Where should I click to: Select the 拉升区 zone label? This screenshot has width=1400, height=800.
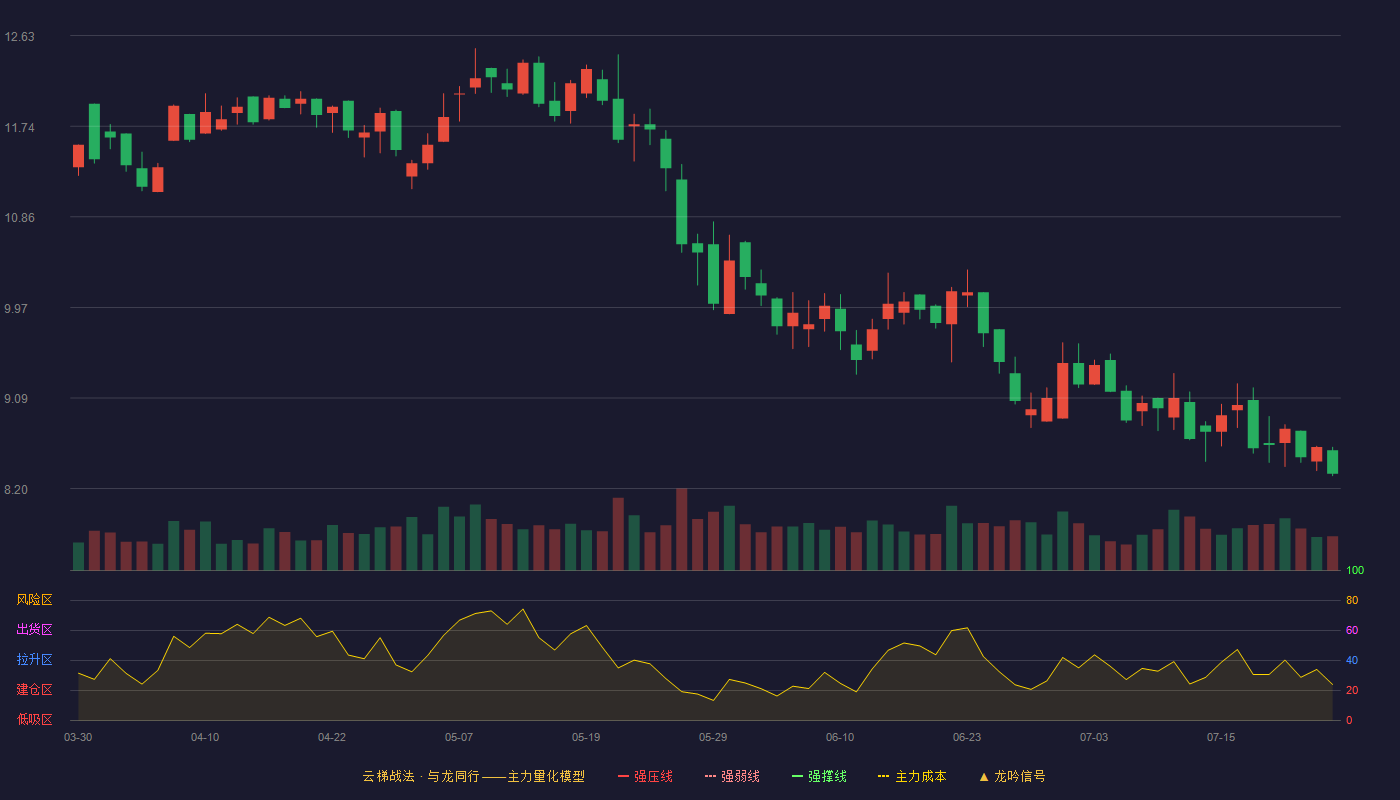coord(34,660)
